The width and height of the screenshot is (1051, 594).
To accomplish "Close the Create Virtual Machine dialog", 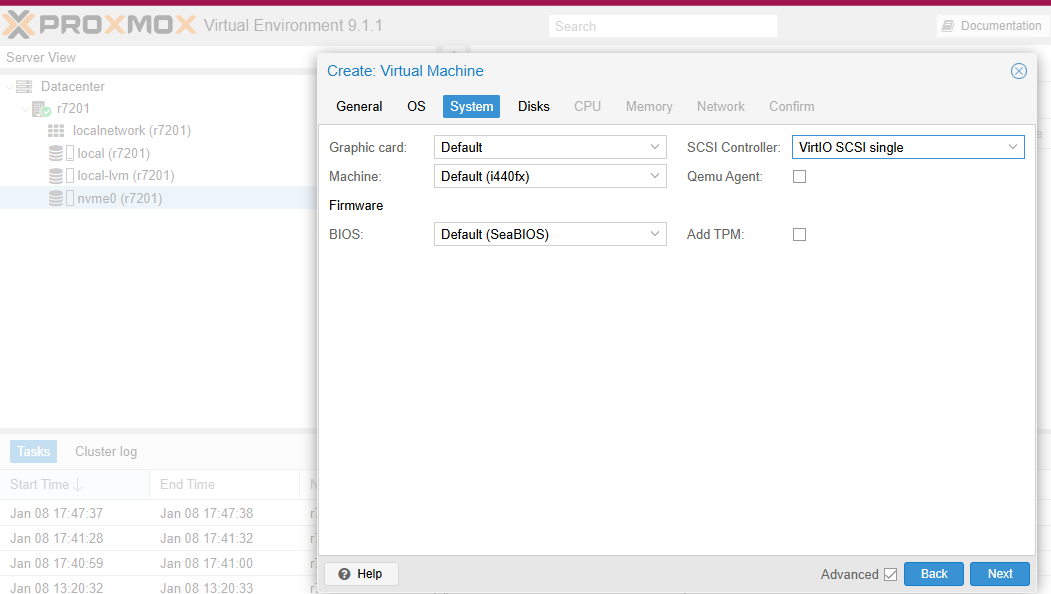I will click(x=1018, y=71).
